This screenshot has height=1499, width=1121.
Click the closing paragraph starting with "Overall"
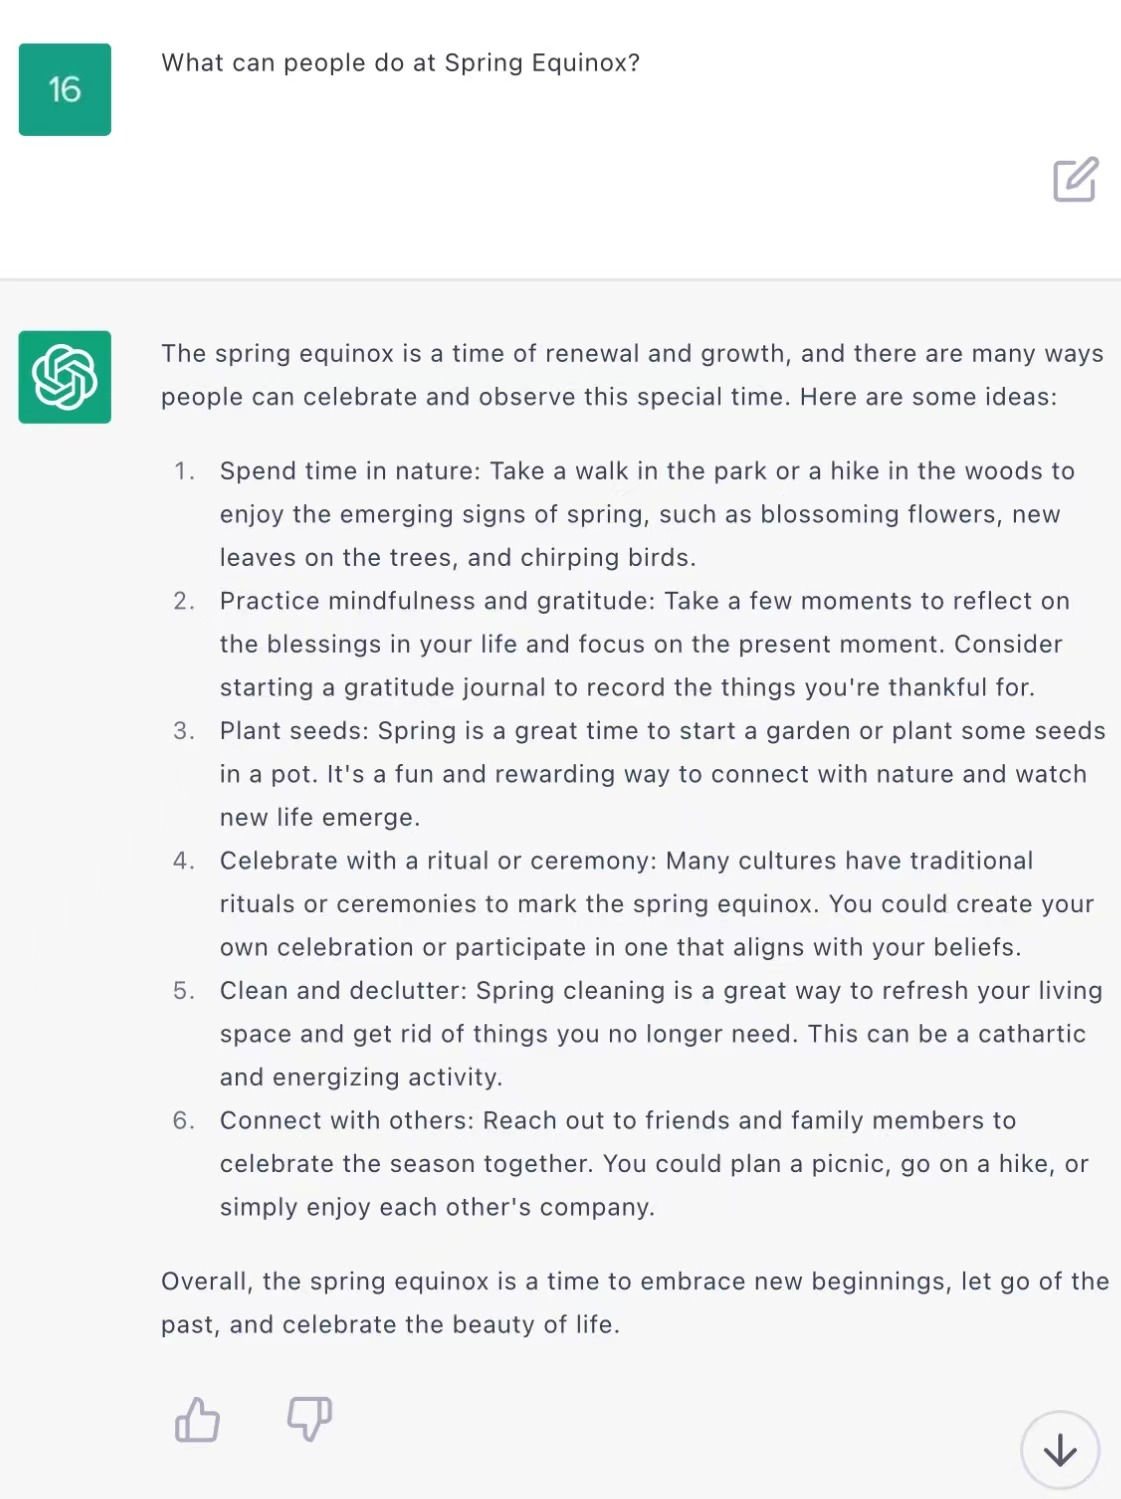coord(635,1303)
